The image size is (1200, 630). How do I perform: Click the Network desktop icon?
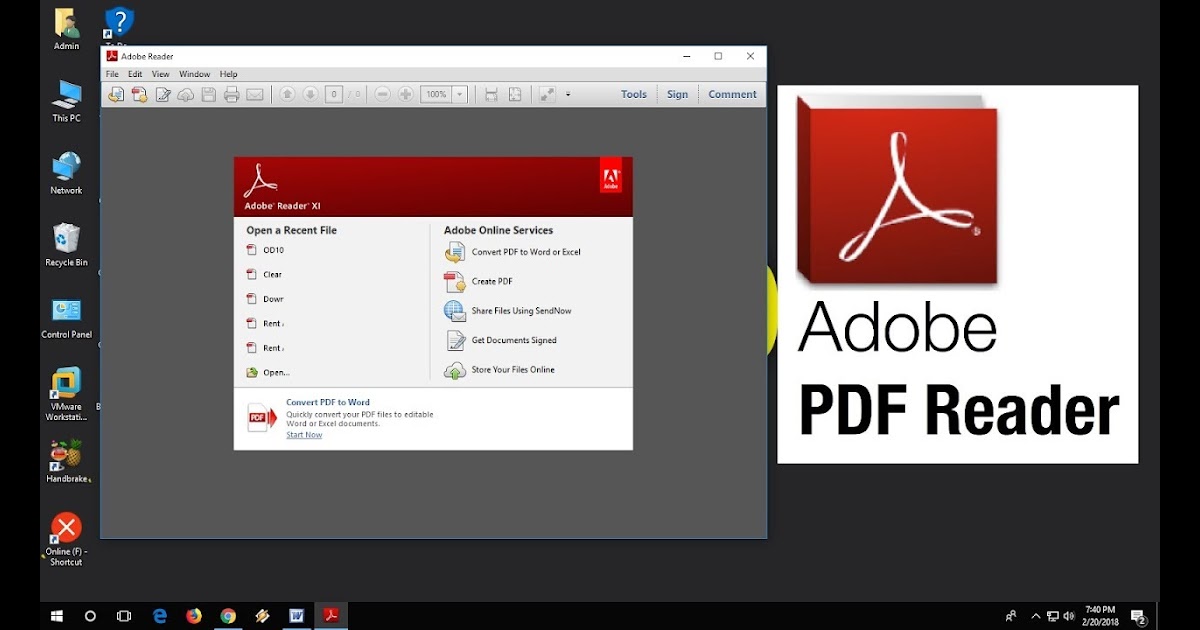(x=67, y=174)
